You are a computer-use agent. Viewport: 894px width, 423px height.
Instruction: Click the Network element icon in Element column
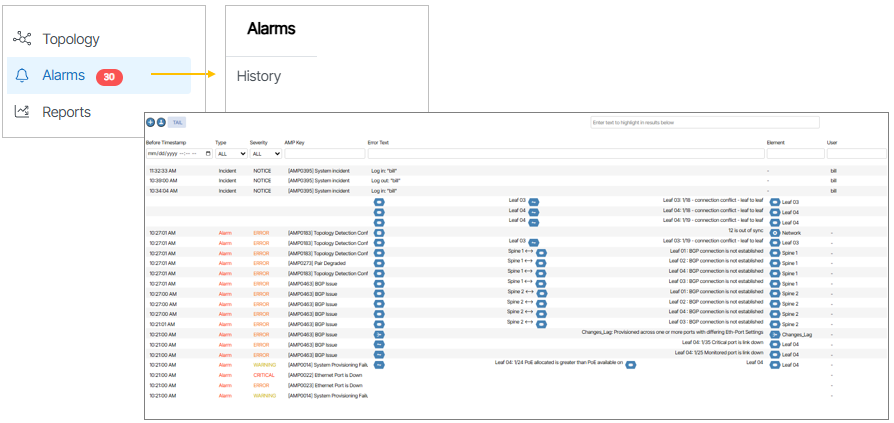coord(774,232)
